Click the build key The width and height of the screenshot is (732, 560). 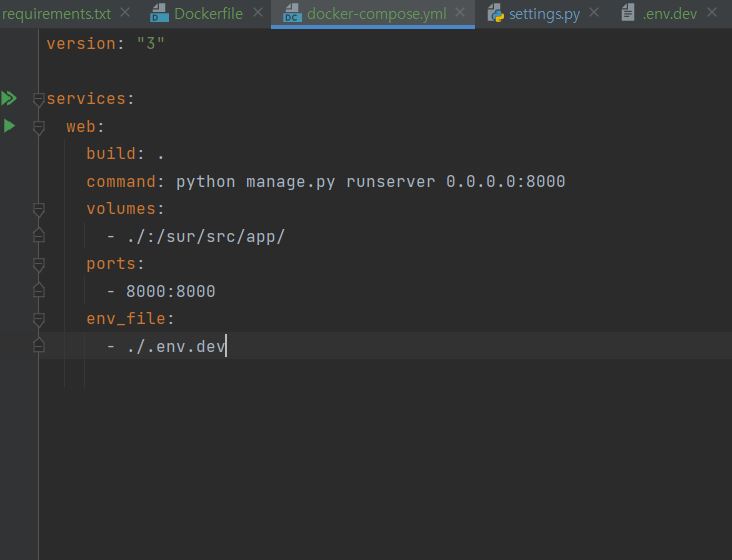coord(111,154)
